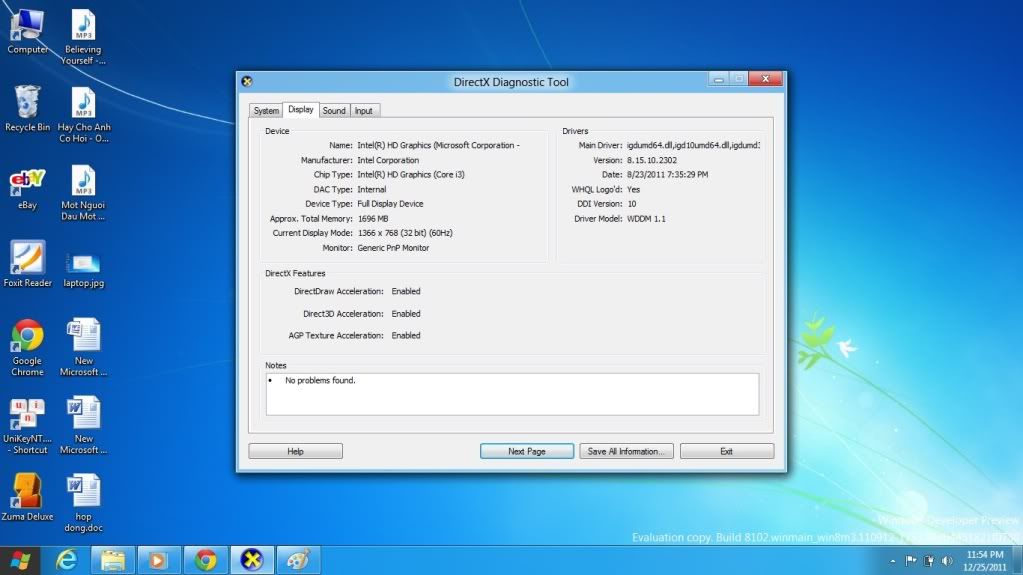Close the DirectX Diagnostic Tool window
The image size is (1023, 575).
[766, 79]
